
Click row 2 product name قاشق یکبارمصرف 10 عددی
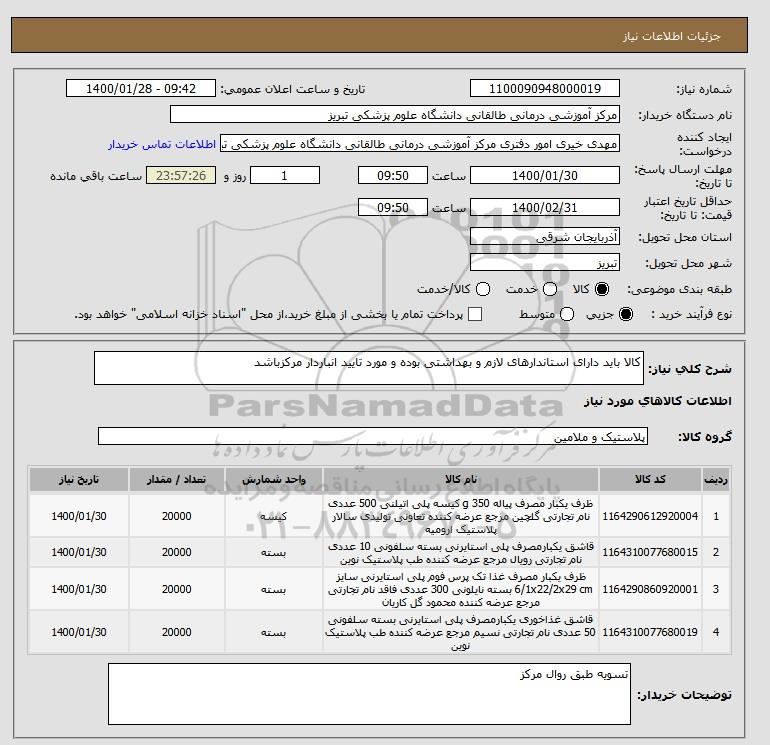(x=461, y=553)
